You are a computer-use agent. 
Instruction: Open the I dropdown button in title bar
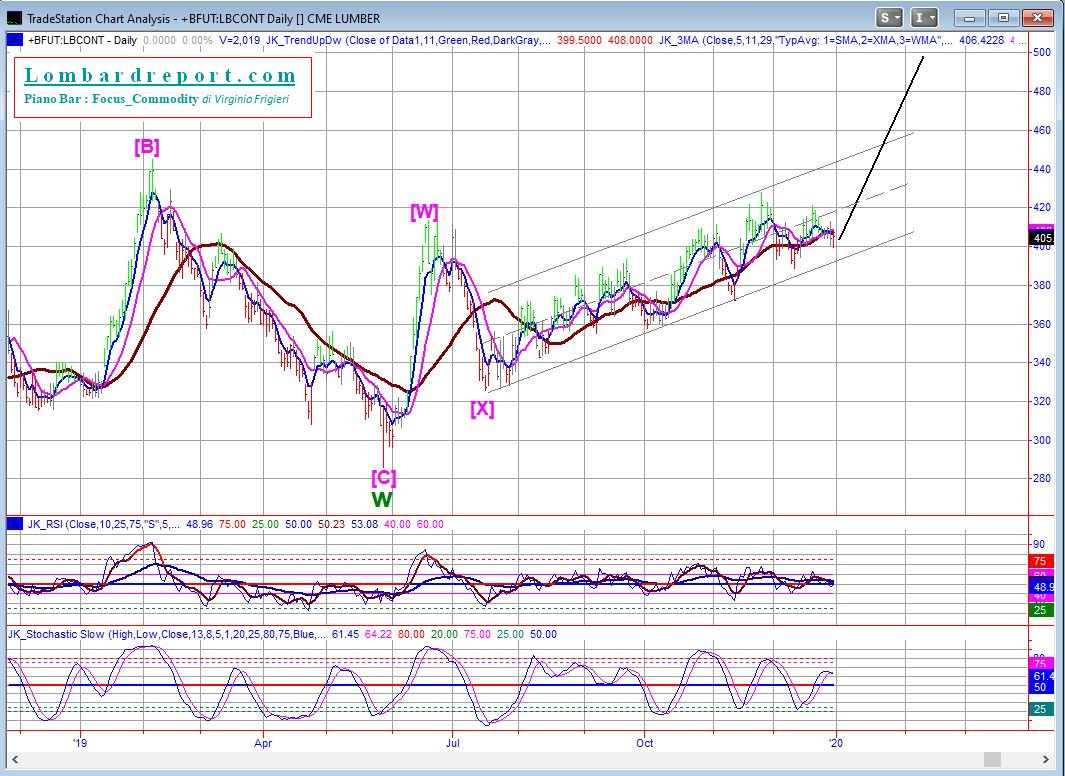[x=924, y=18]
